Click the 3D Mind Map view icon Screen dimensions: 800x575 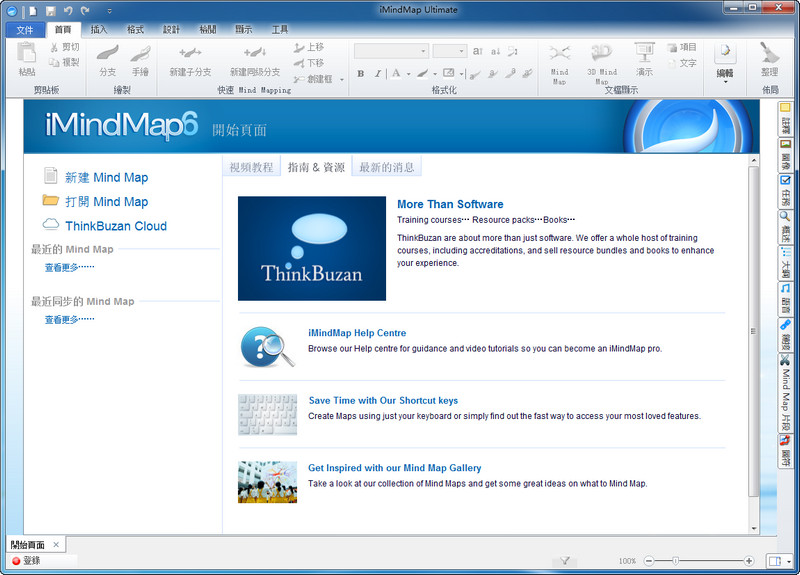point(601,54)
